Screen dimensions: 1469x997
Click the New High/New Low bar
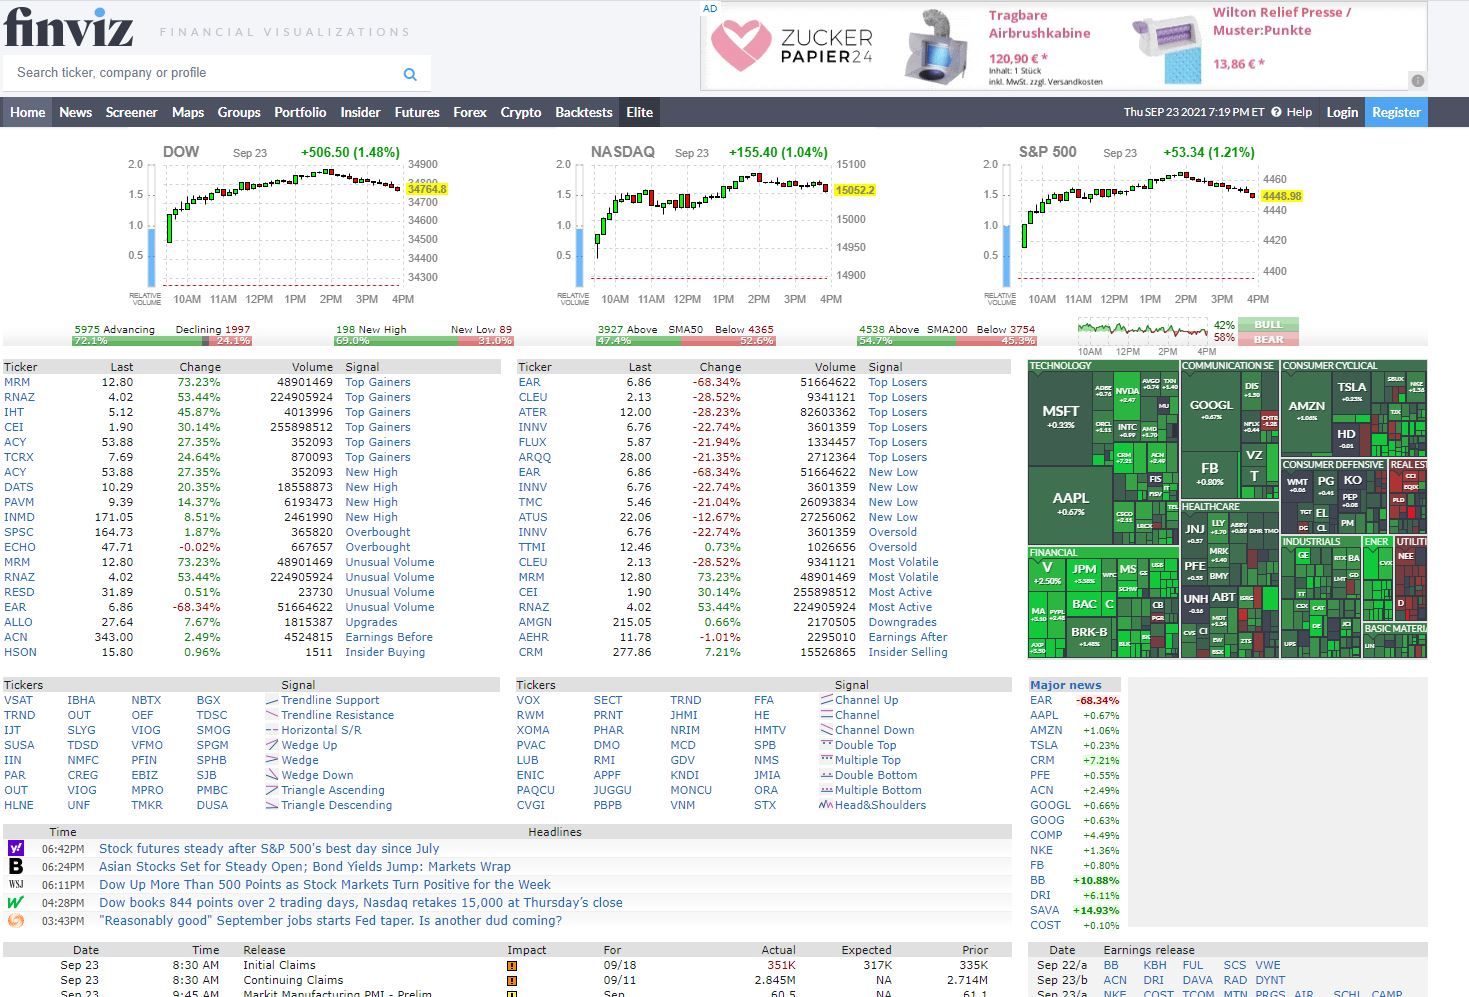tap(423, 341)
